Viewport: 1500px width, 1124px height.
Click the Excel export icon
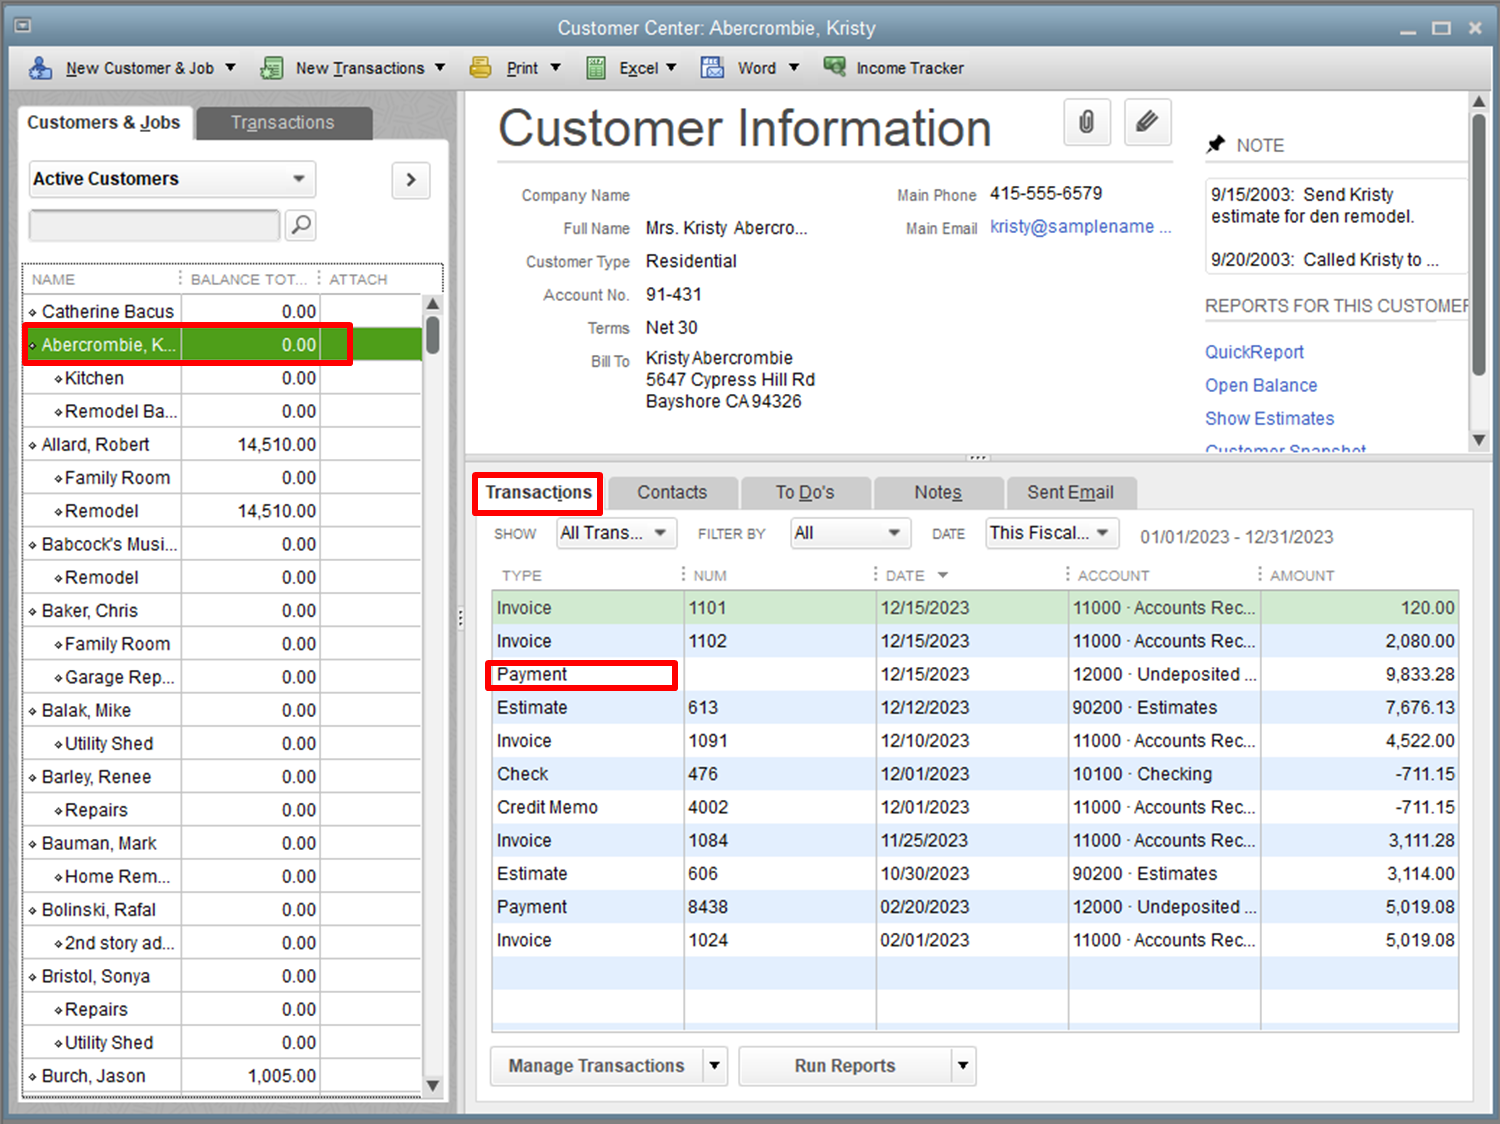pyautogui.click(x=596, y=67)
